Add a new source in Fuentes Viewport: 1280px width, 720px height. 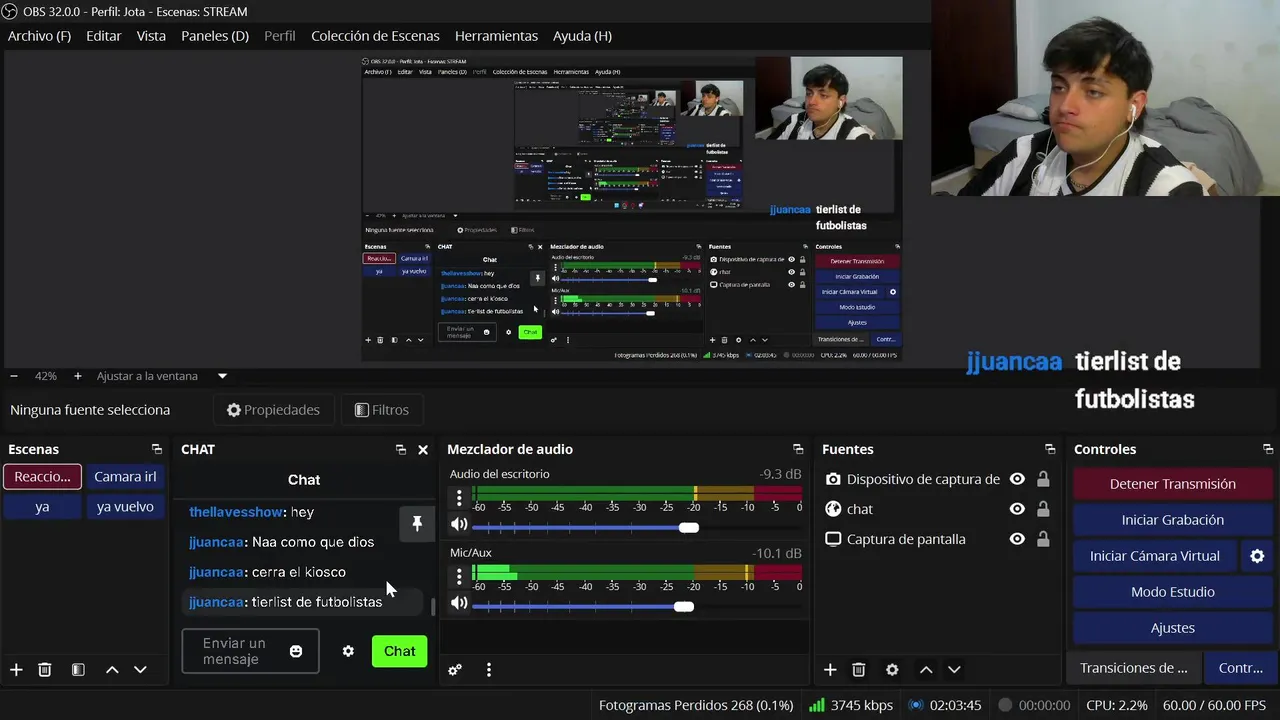point(830,670)
